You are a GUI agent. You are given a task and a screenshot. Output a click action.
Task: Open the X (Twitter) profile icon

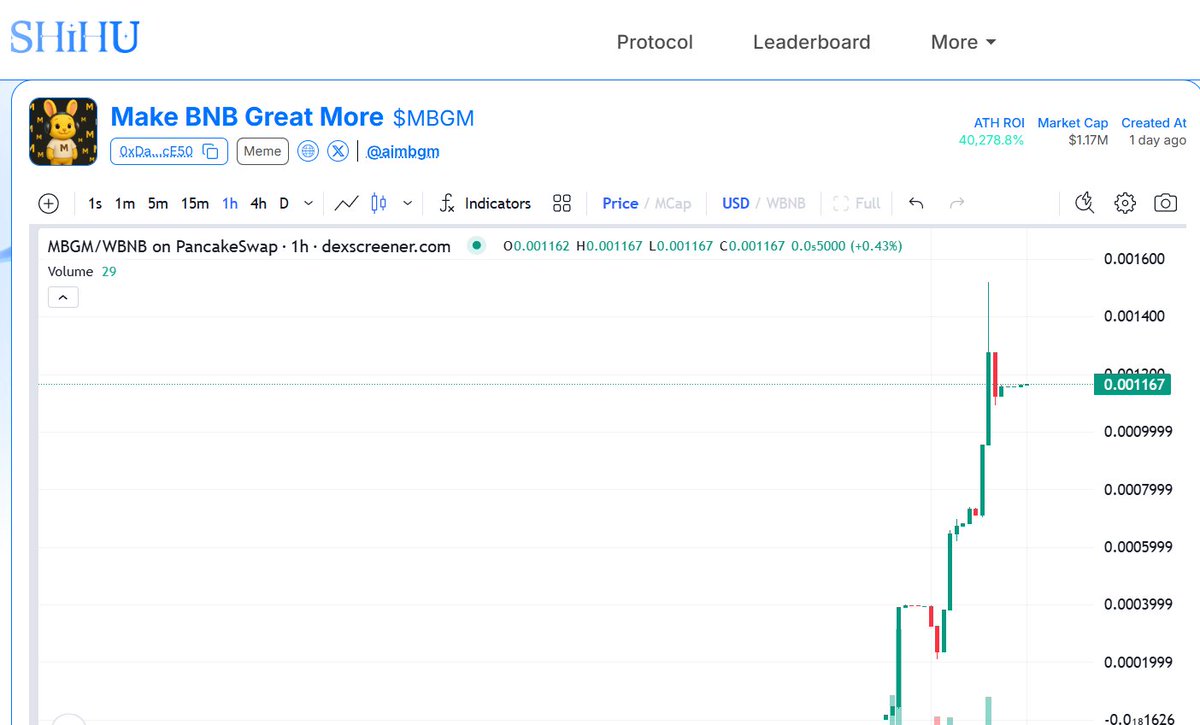pos(338,151)
